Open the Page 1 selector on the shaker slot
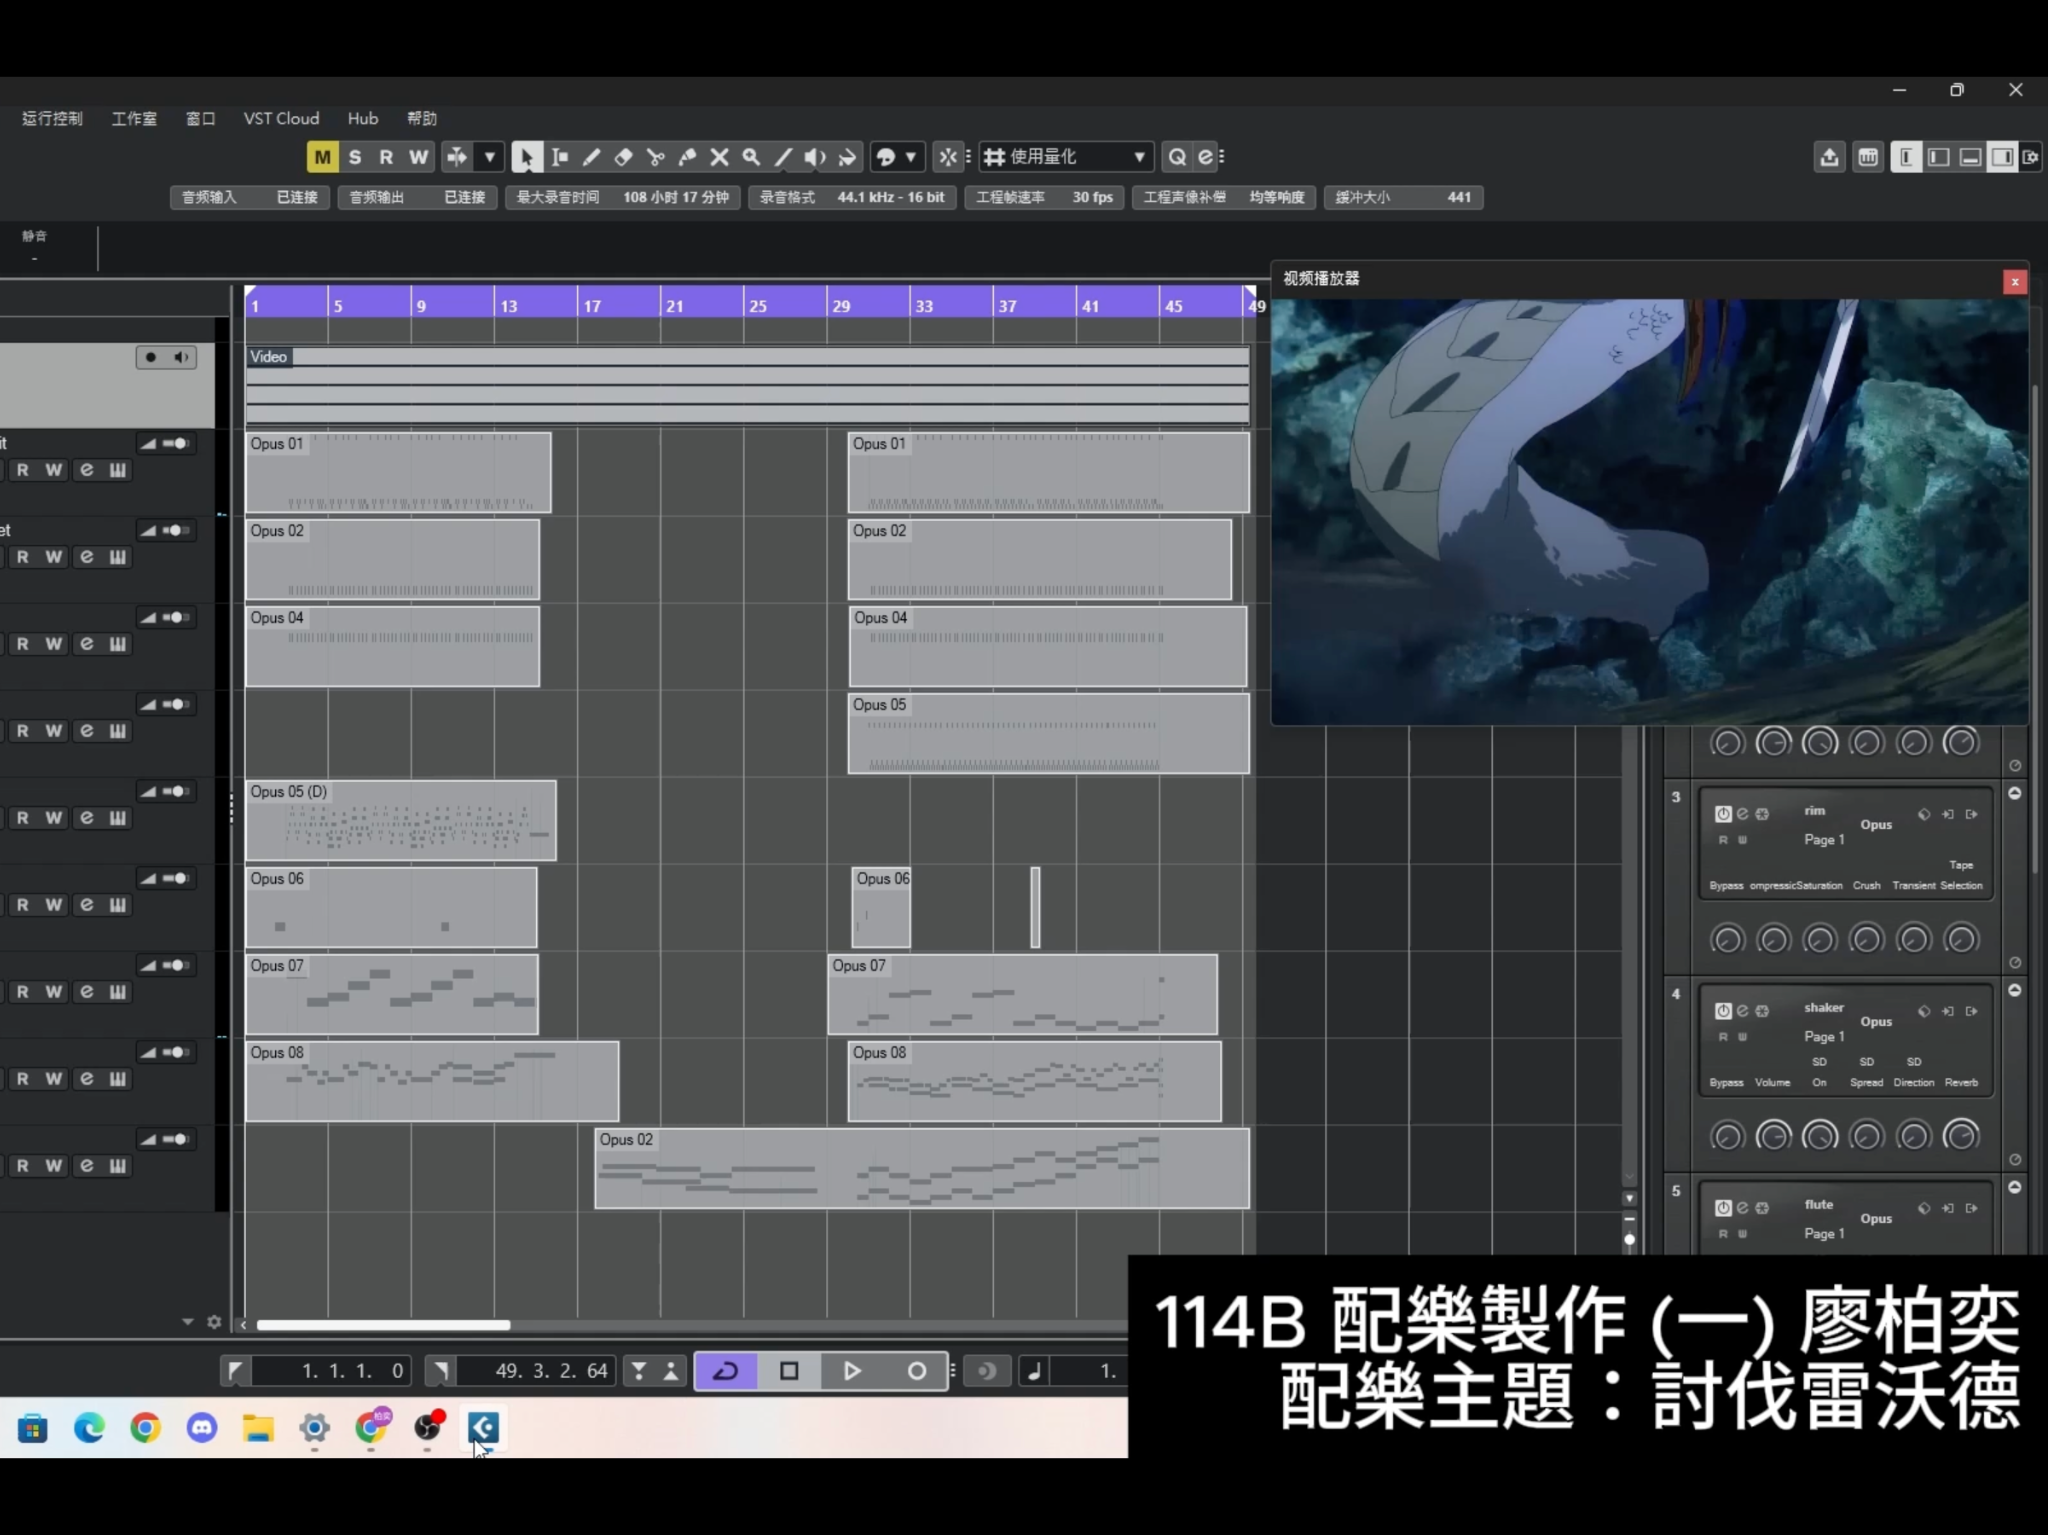 pos(1824,1037)
